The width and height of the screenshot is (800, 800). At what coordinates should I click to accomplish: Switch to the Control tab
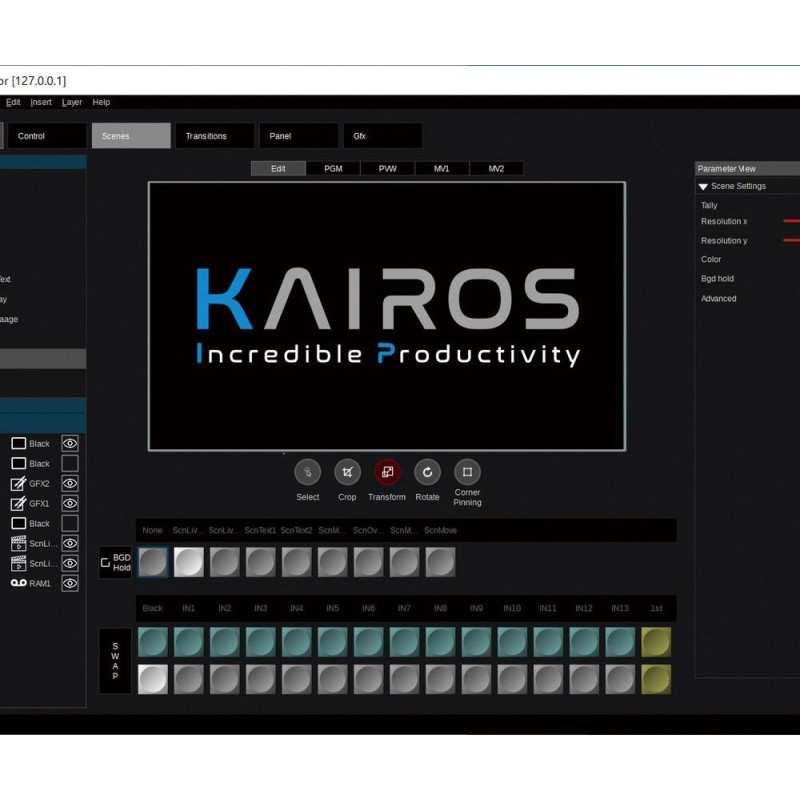click(x=47, y=136)
